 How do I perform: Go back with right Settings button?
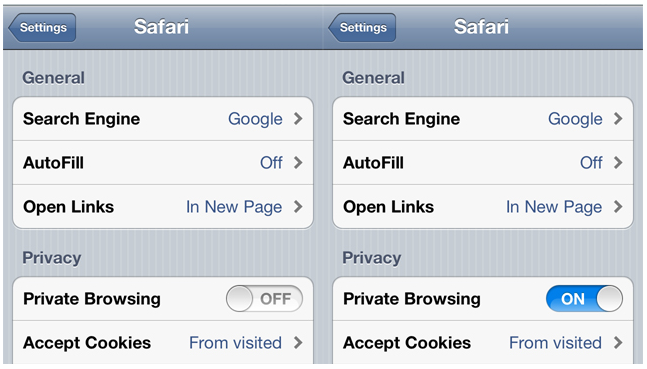[x=362, y=27]
